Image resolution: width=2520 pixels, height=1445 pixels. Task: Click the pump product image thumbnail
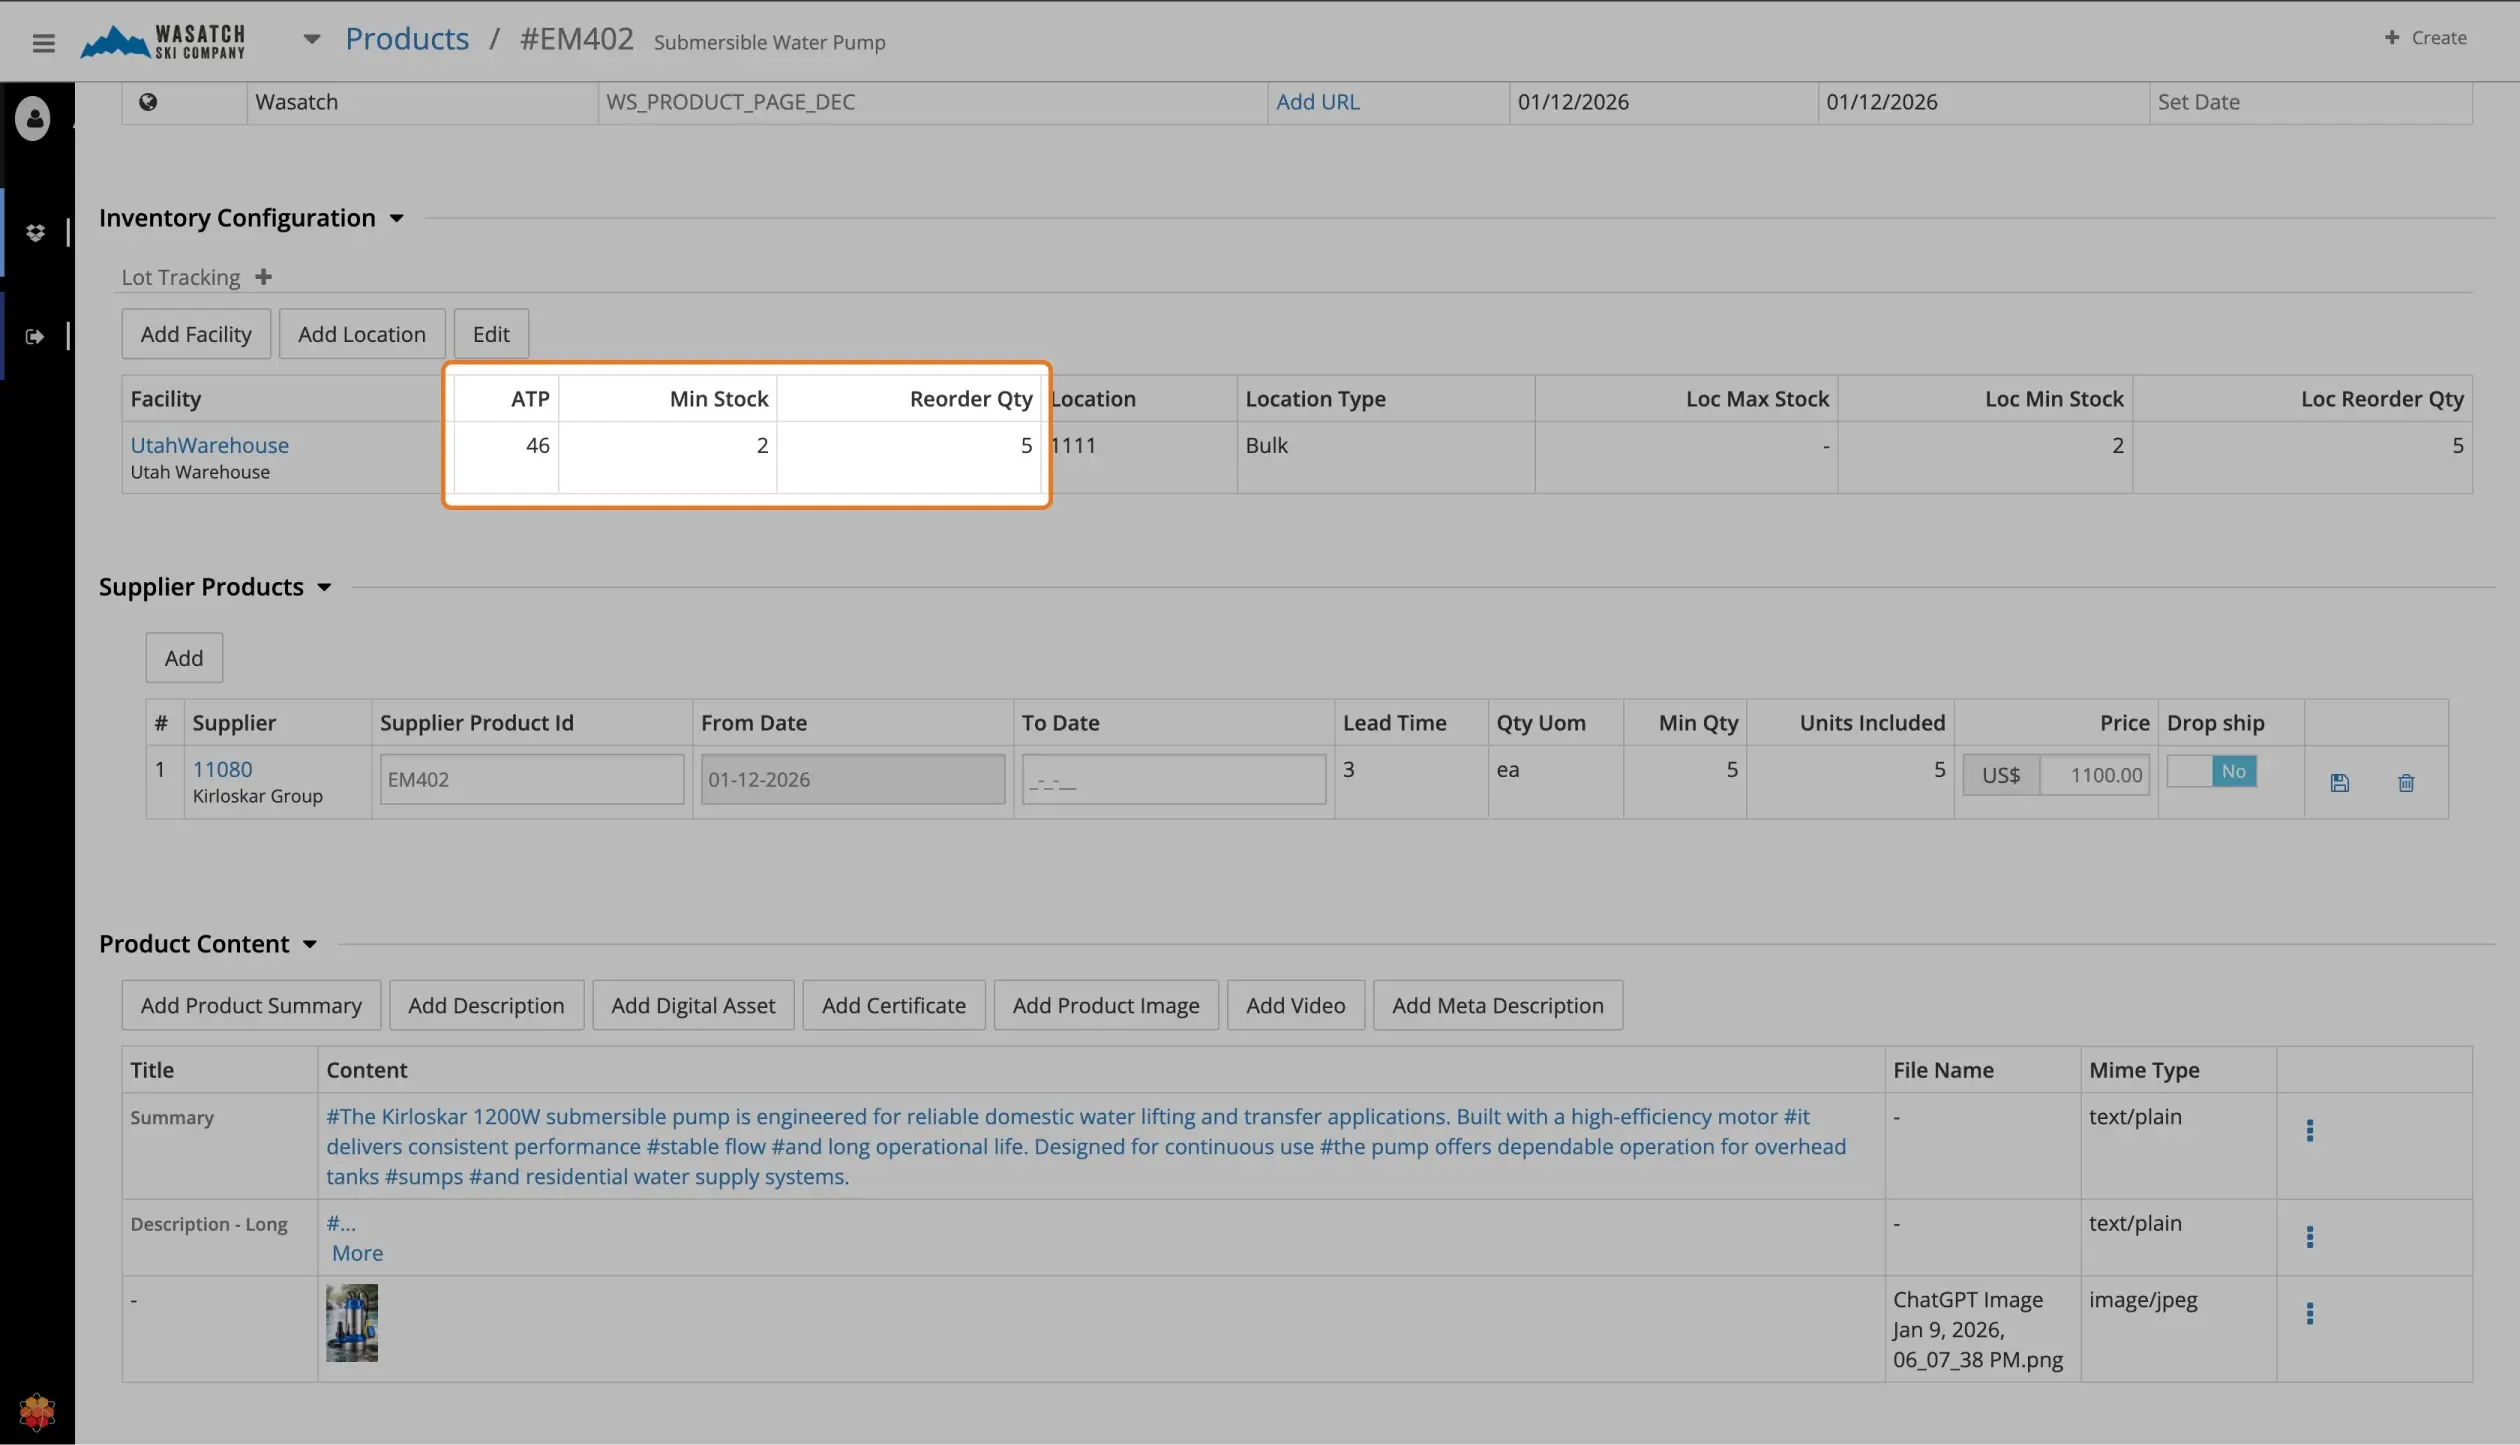pos(352,1324)
